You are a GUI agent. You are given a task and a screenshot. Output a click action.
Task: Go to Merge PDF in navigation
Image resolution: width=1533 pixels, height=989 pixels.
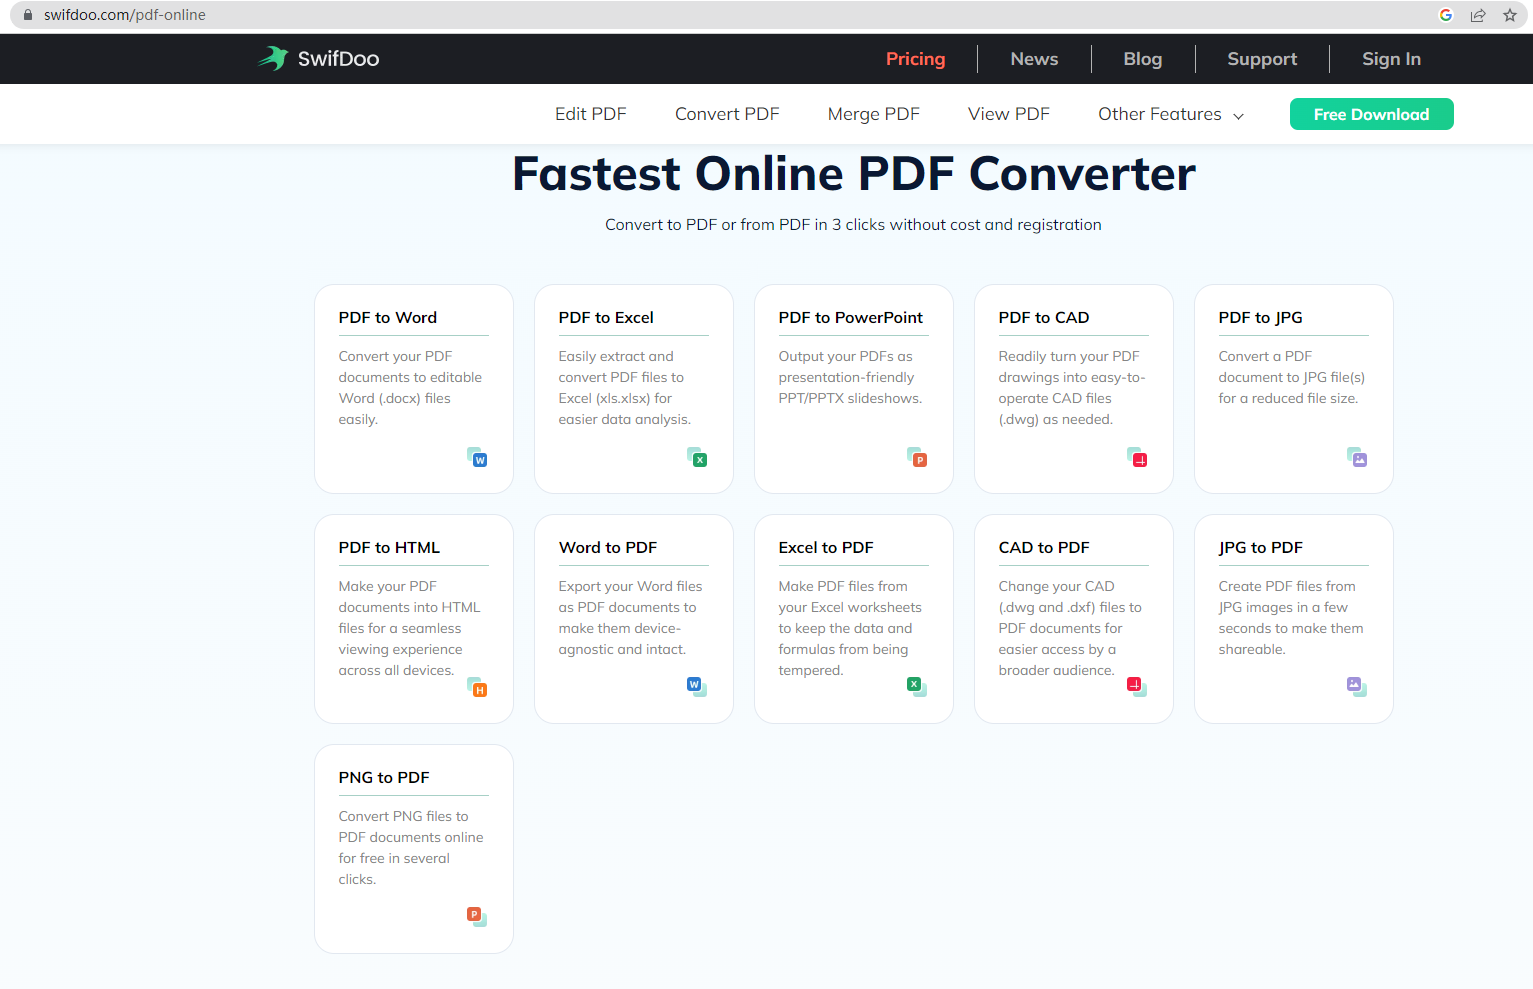[873, 114]
